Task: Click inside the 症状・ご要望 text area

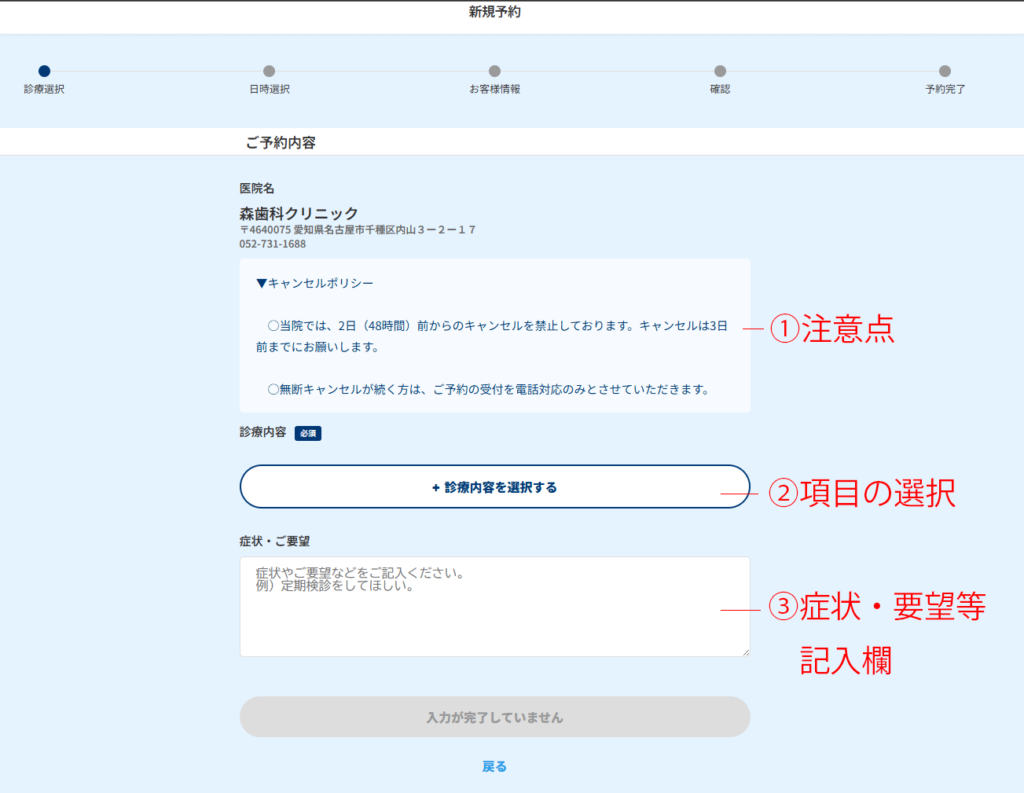Action: coord(494,605)
